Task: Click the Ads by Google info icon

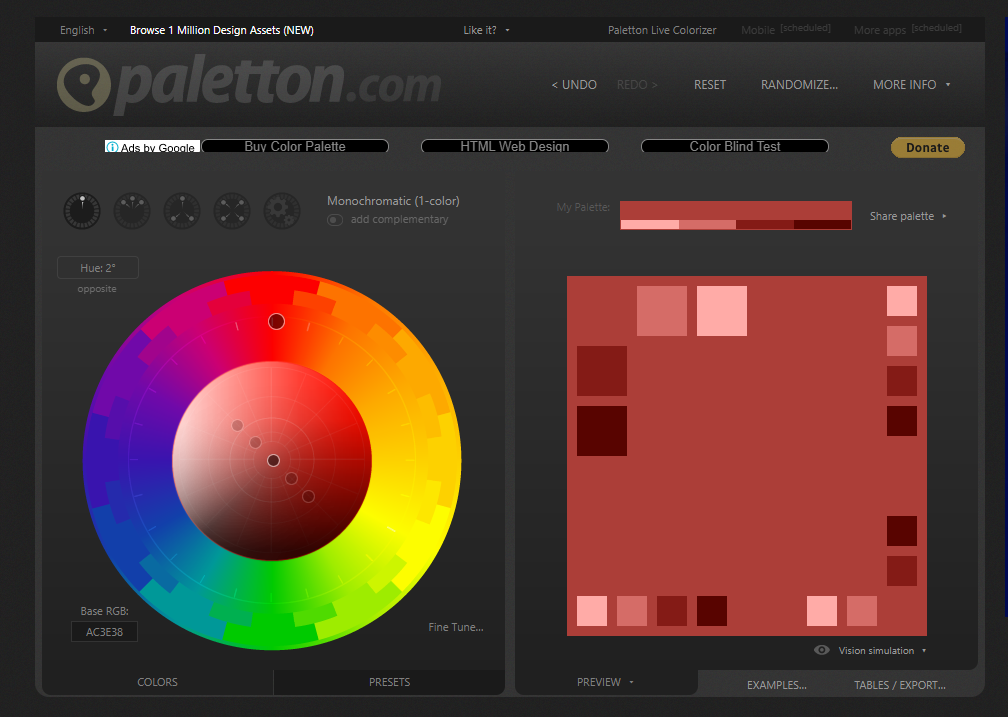Action: tap(112, 147)
